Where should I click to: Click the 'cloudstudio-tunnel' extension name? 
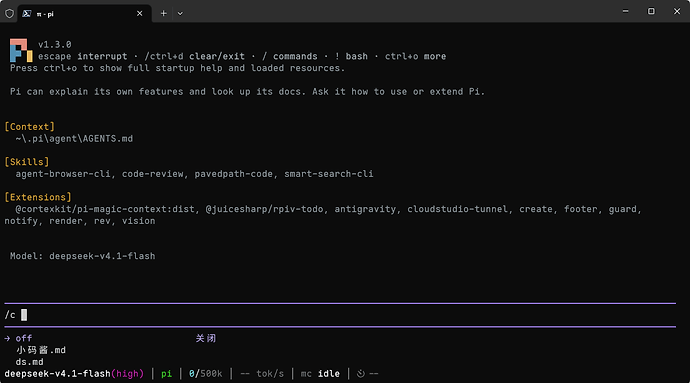(x=457, y=209)
